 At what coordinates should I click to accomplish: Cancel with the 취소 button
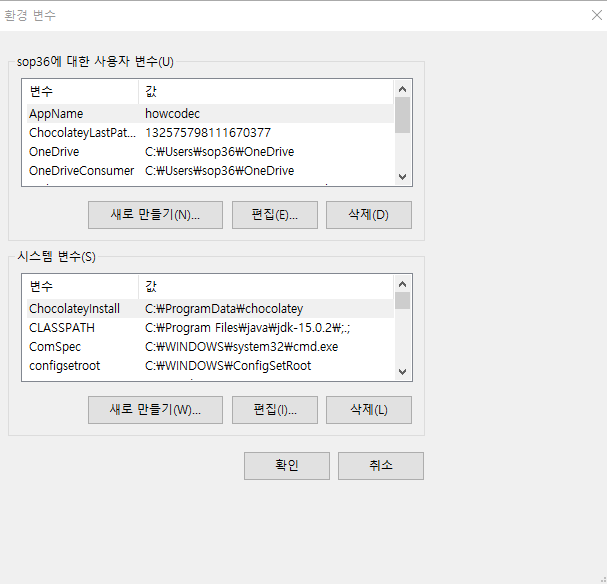(x=381, y=466)
